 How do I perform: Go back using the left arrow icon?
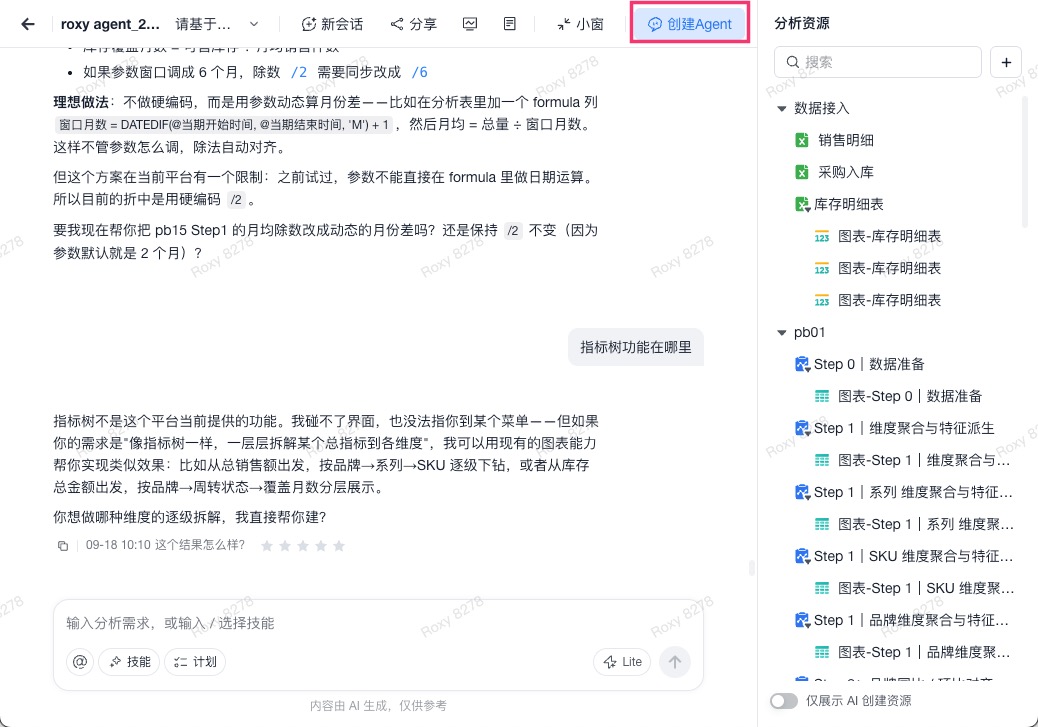pos(28,24)
